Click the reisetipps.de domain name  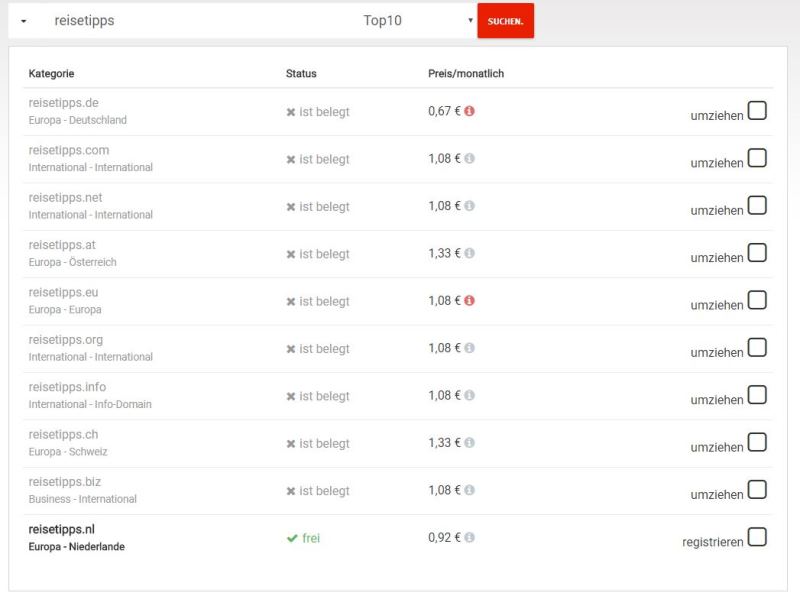pyautogui.click(x=63, y=103)
